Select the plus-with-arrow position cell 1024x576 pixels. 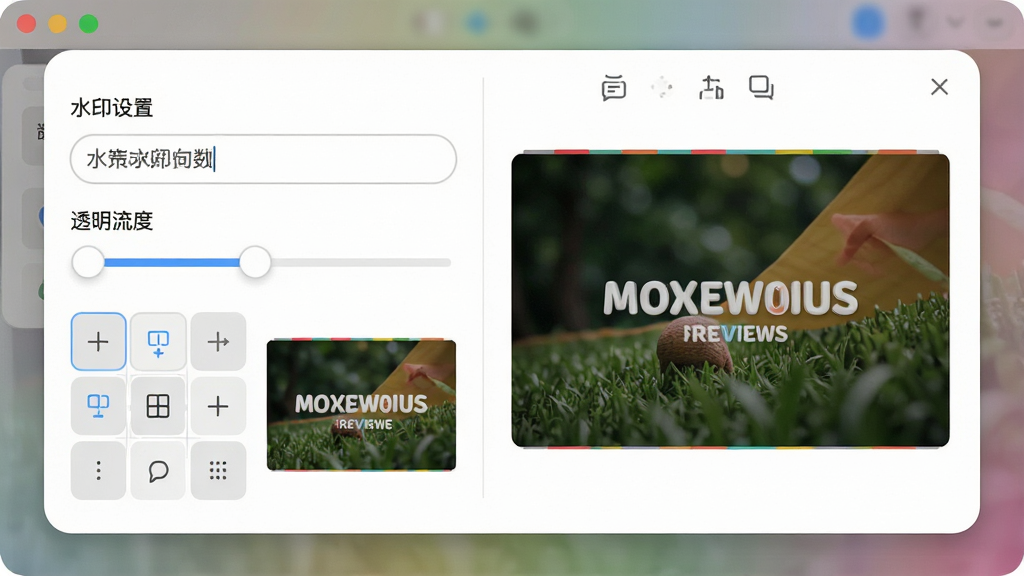tap(218, 341)
